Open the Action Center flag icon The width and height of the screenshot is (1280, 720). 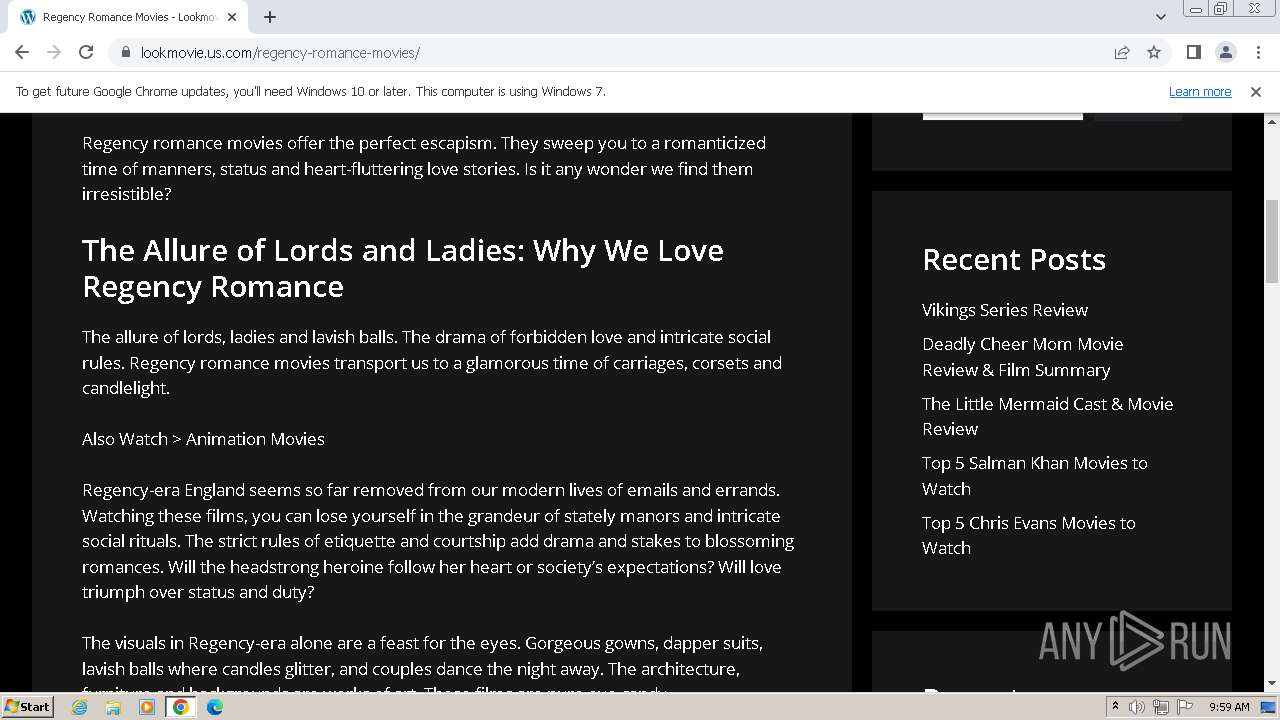coord(1184,707)
